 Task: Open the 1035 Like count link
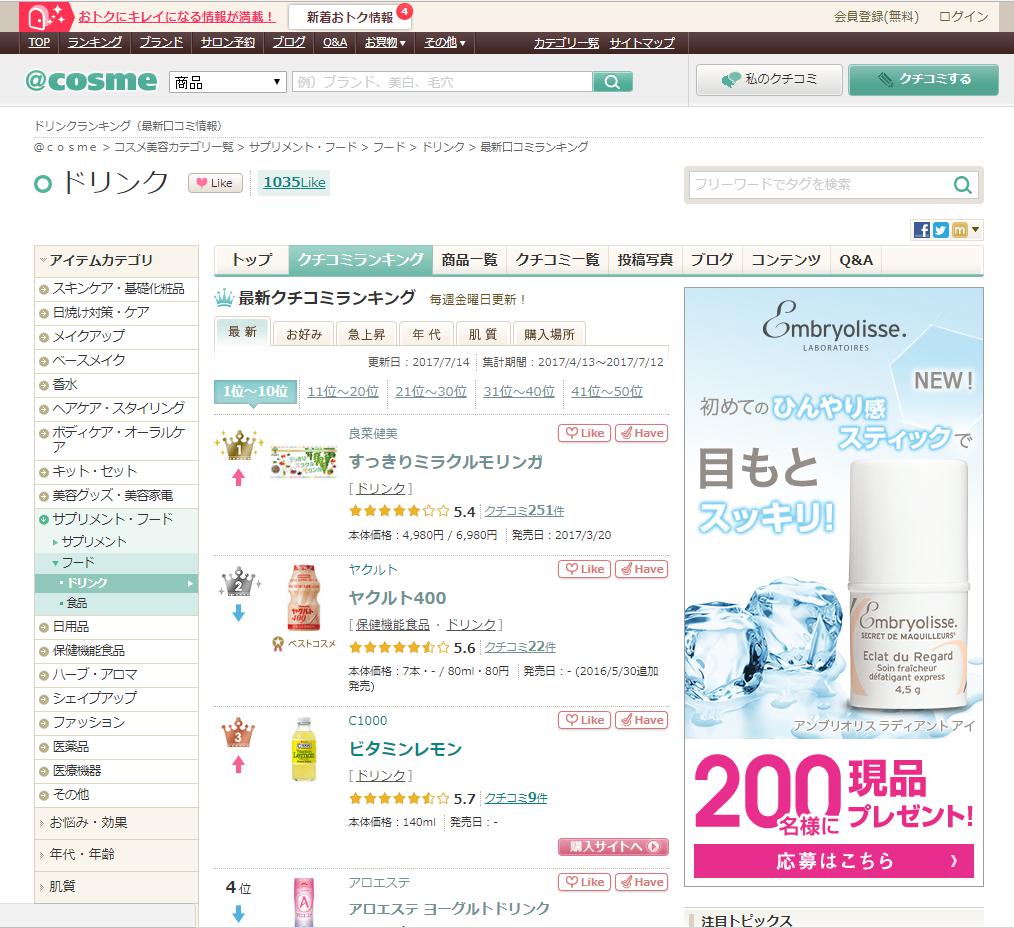pos(294,183)
